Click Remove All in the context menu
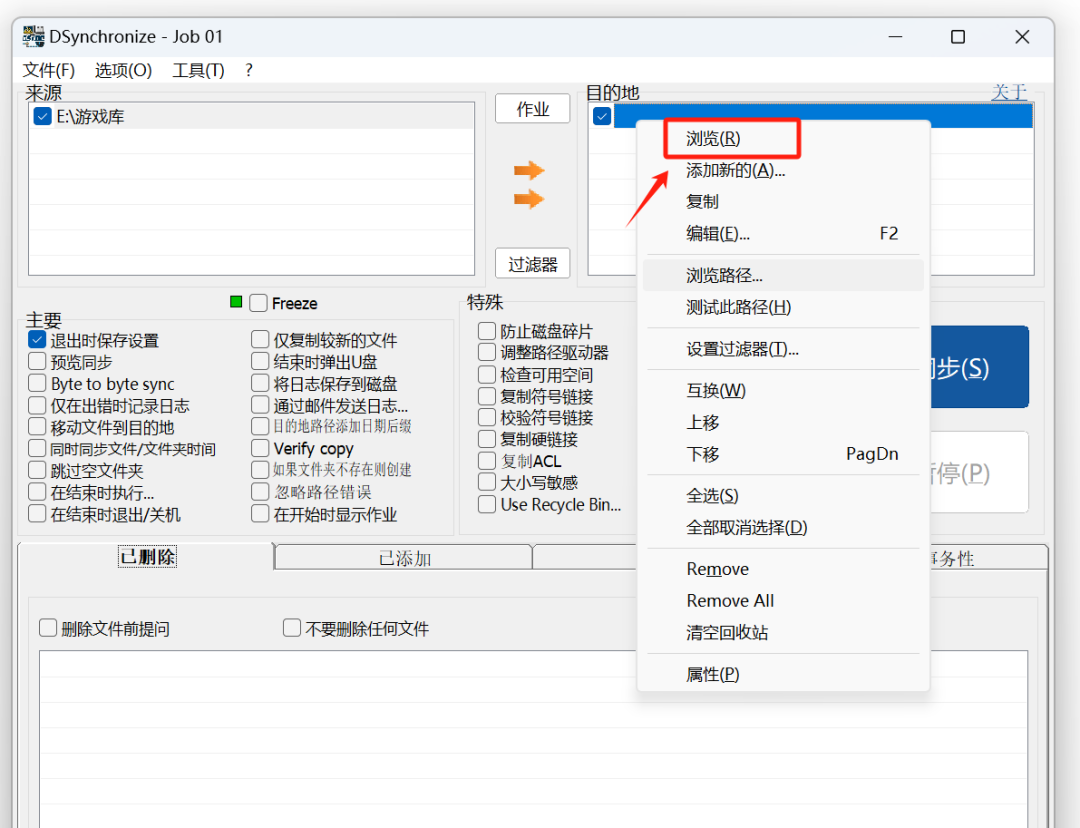 point(783,601)
